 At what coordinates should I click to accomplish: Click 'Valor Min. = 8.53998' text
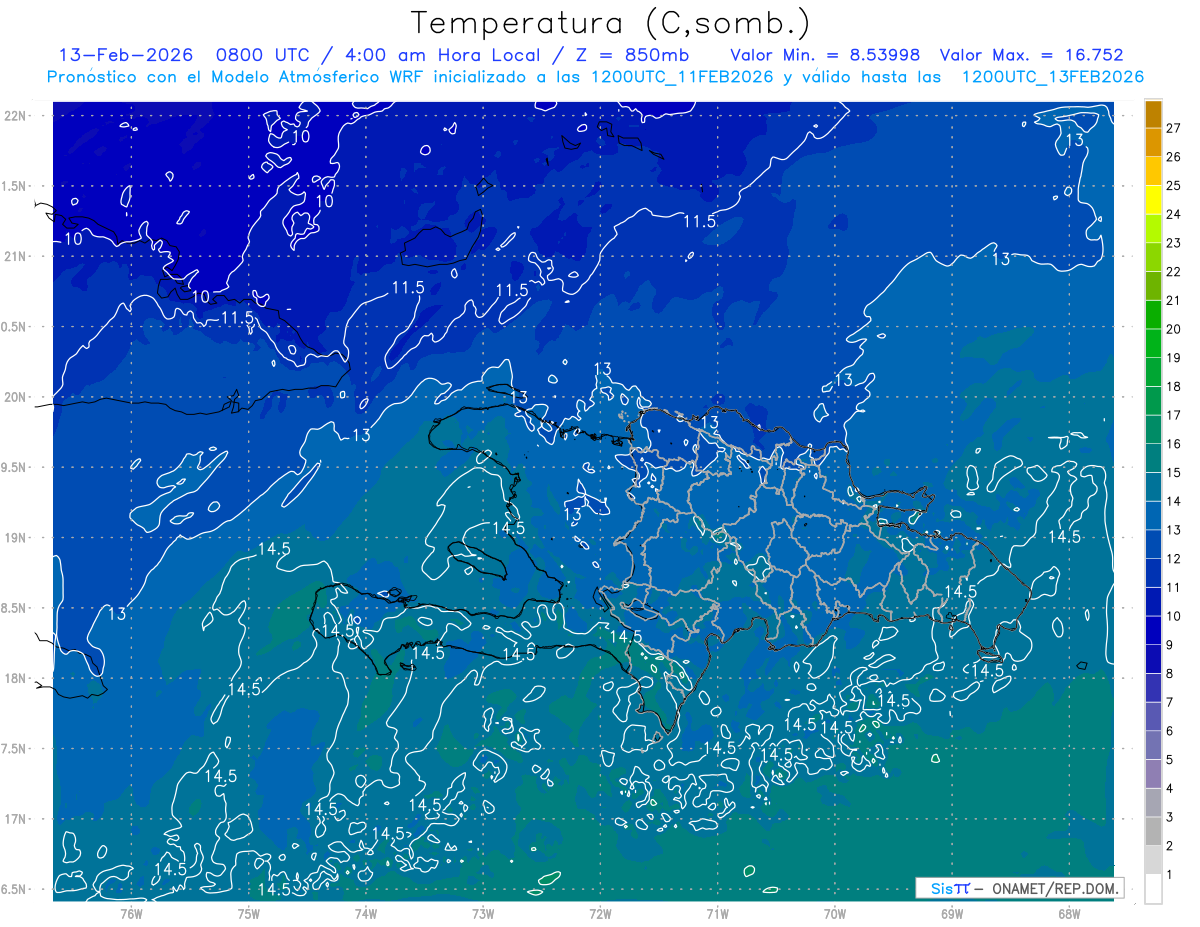(825, 55)
